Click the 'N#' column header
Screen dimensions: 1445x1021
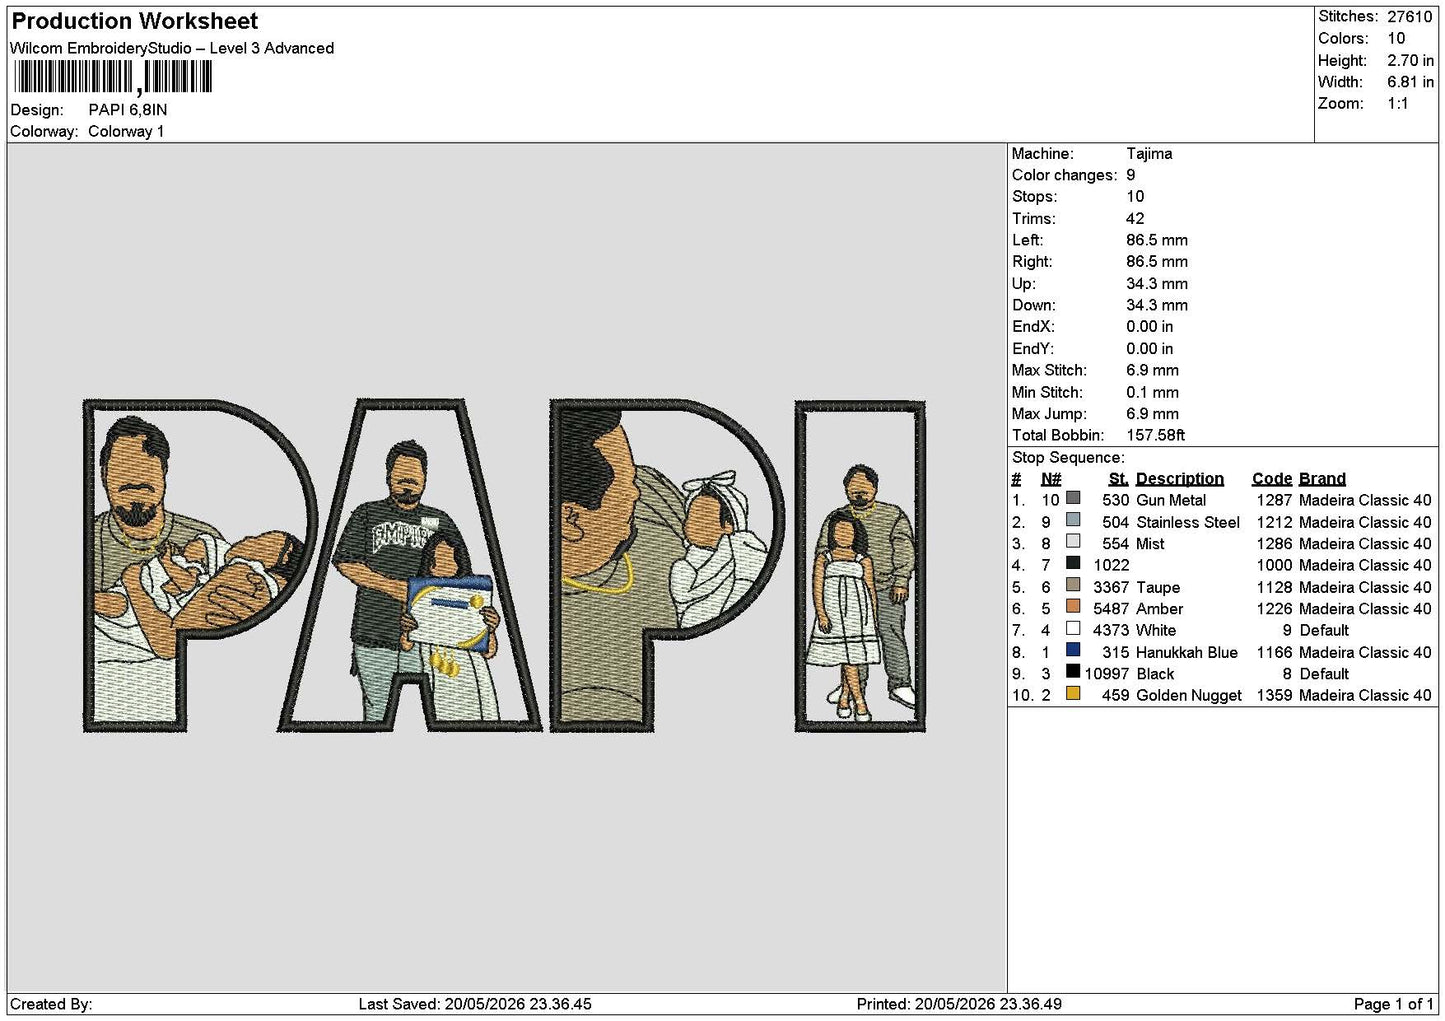[1051, 478]
